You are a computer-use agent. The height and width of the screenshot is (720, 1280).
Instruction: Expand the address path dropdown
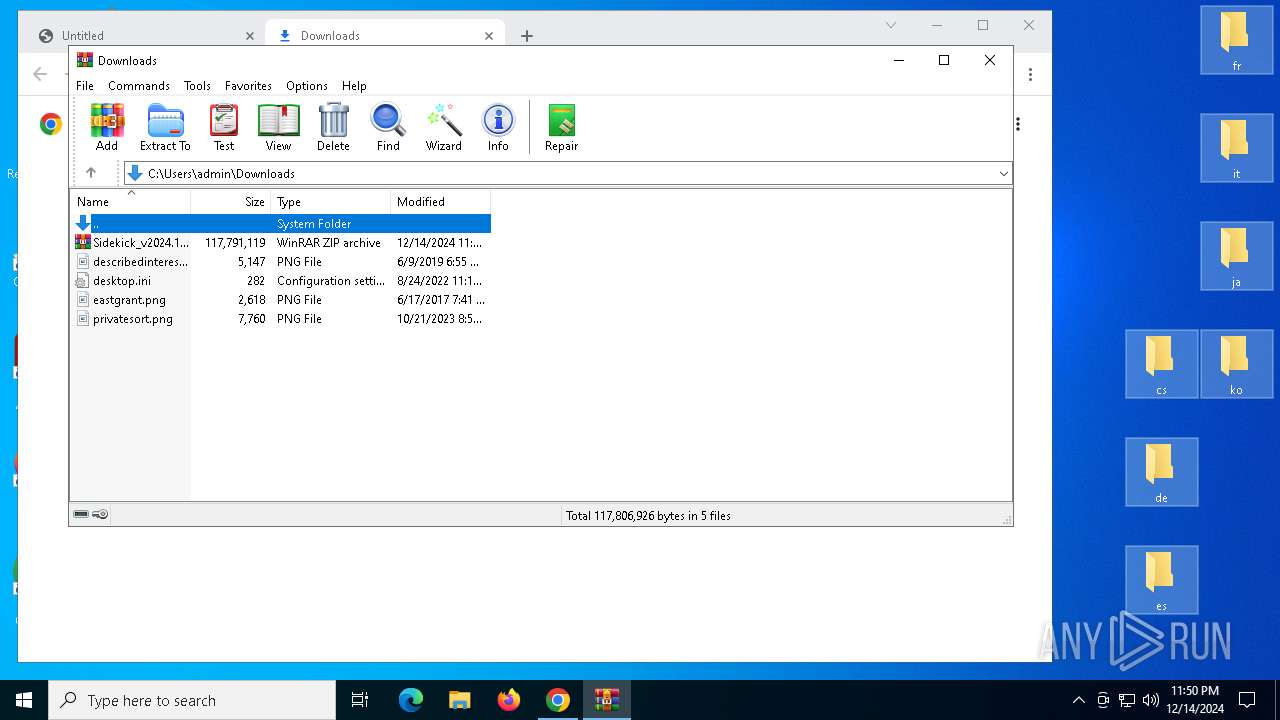coord(1003,173)
